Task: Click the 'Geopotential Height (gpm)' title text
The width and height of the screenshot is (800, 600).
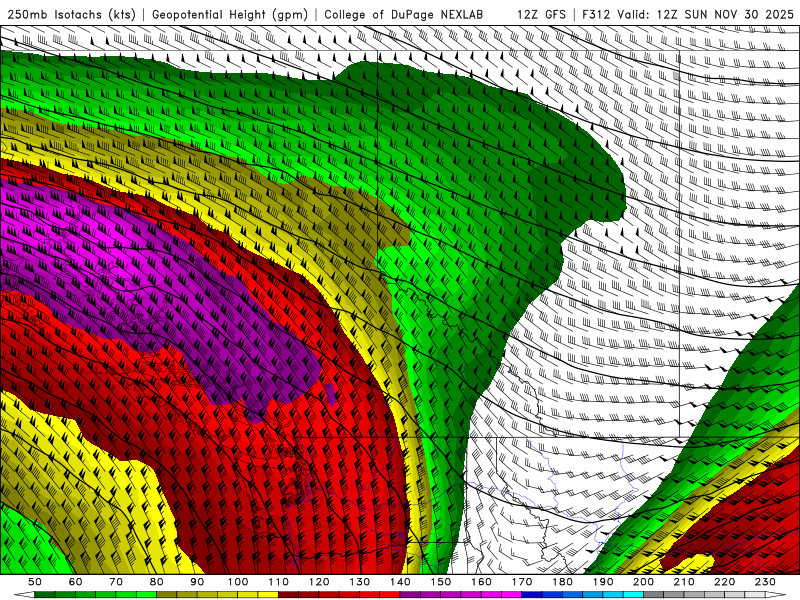Action: (x=230, y=14)
